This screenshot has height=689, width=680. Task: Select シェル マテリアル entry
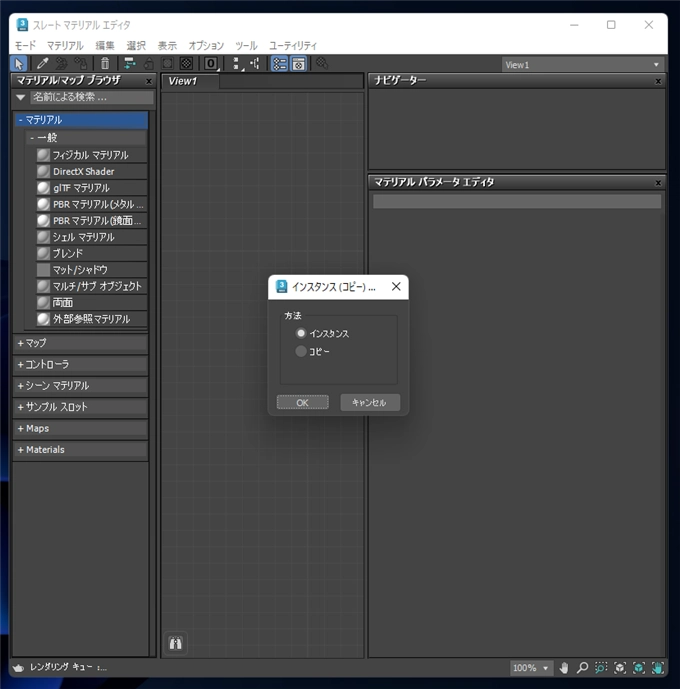[91, 237]
